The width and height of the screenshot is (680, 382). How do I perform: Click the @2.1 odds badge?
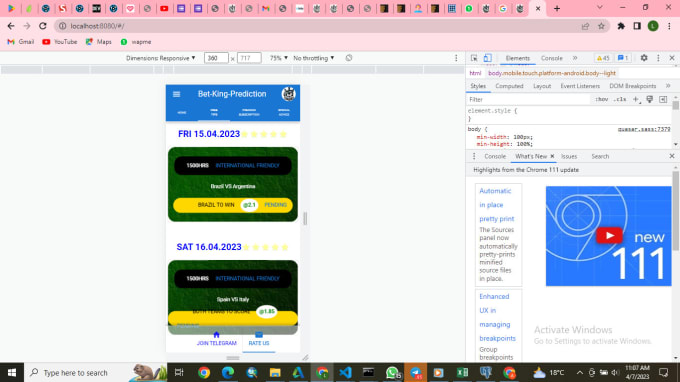249,205
